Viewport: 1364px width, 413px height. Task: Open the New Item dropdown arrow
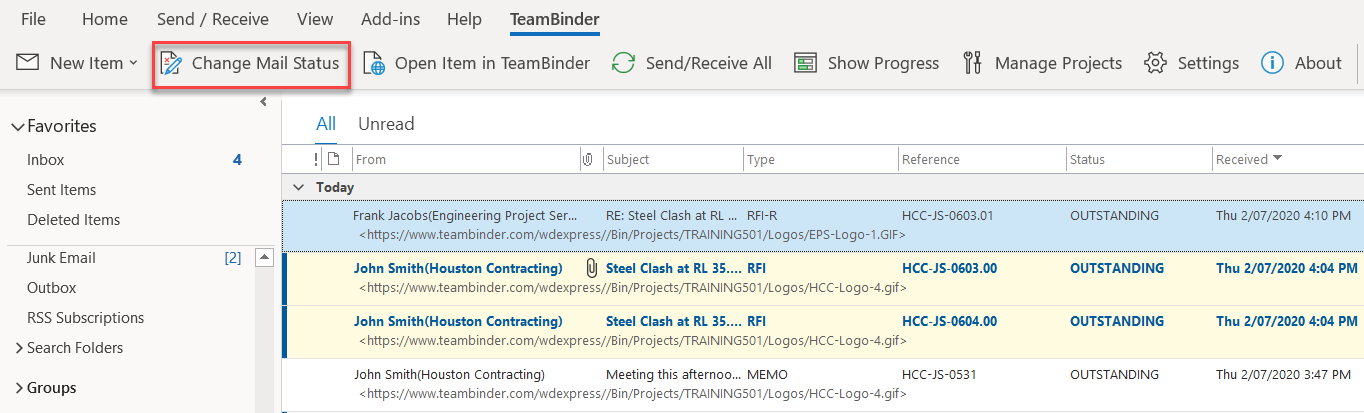tap(133, 63)
